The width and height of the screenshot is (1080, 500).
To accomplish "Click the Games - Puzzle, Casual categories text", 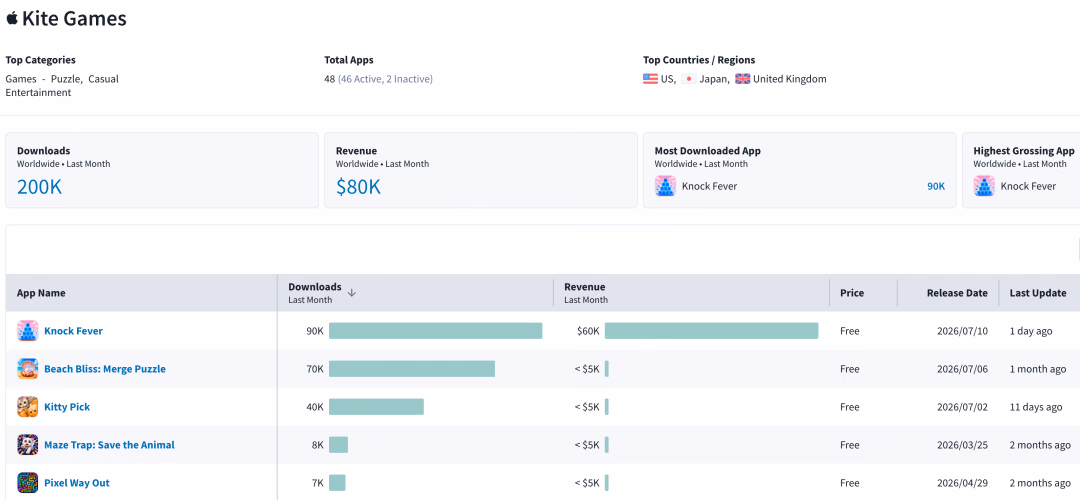I will [62, 79].
